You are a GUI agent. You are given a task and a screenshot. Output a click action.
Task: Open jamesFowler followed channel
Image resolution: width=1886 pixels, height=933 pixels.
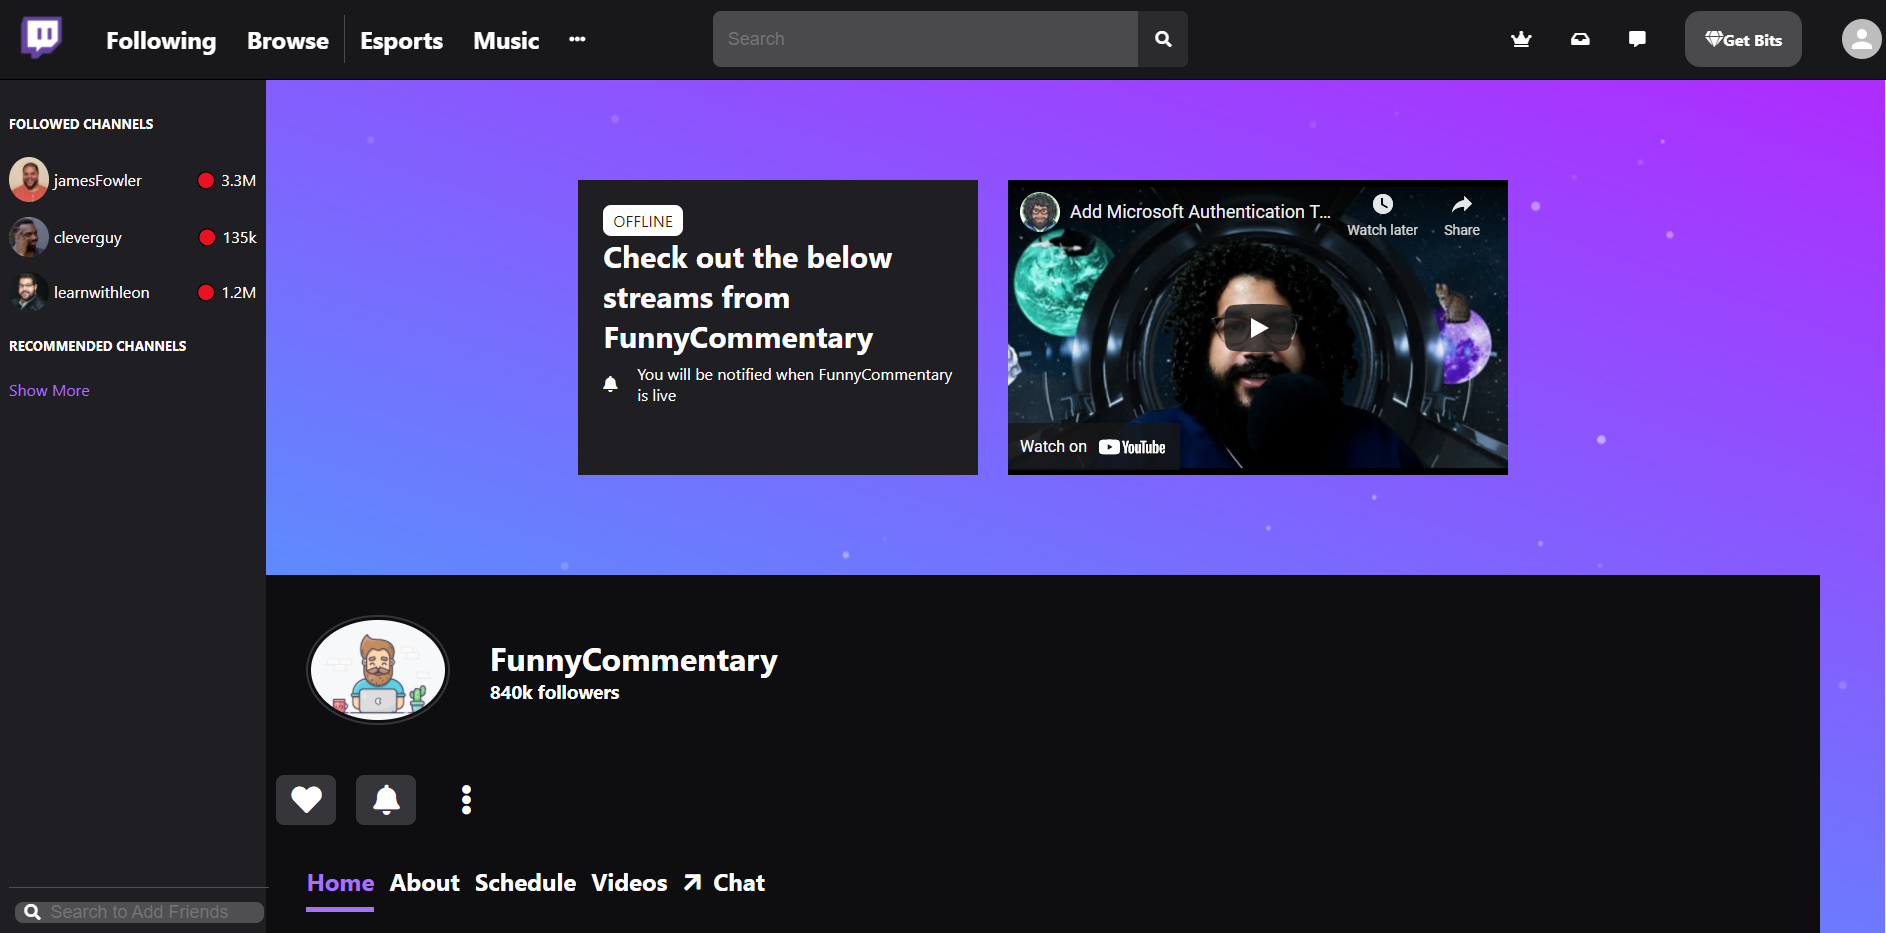point(133,180)
